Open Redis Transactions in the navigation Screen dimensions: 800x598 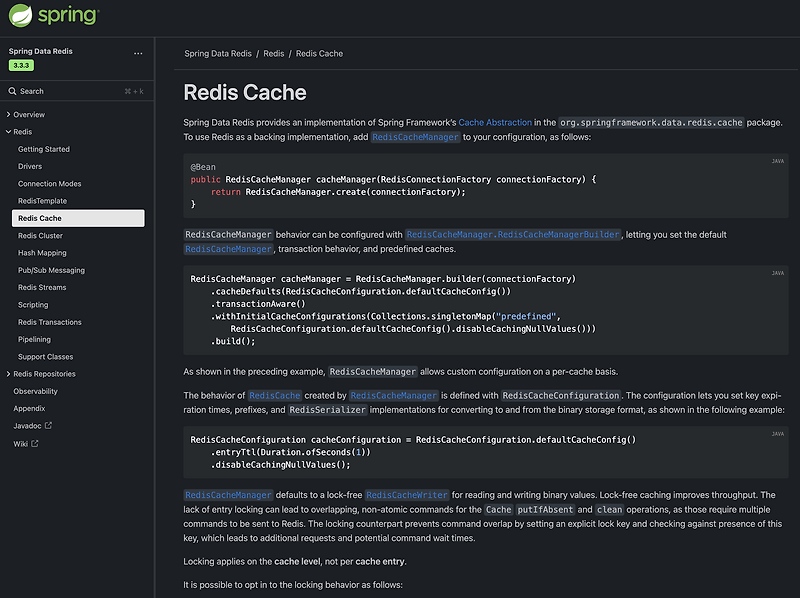point(49,322)
